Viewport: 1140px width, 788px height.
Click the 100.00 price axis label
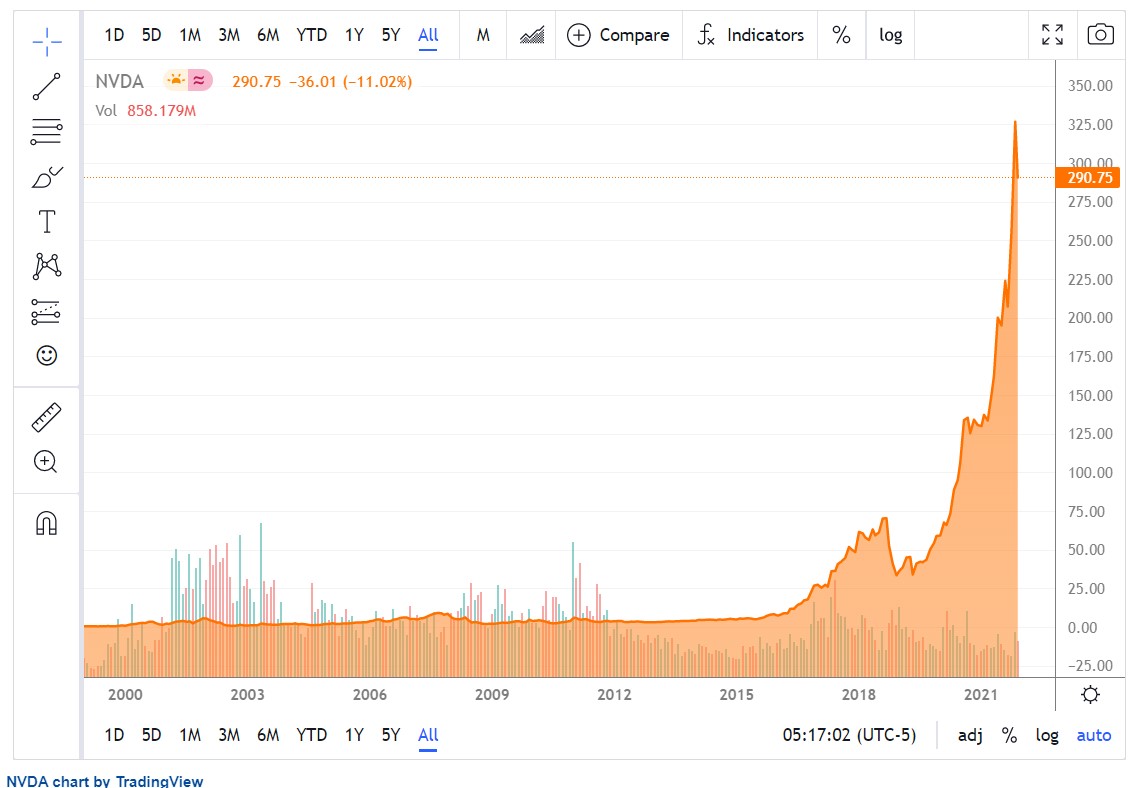[x=1090, y=473]
